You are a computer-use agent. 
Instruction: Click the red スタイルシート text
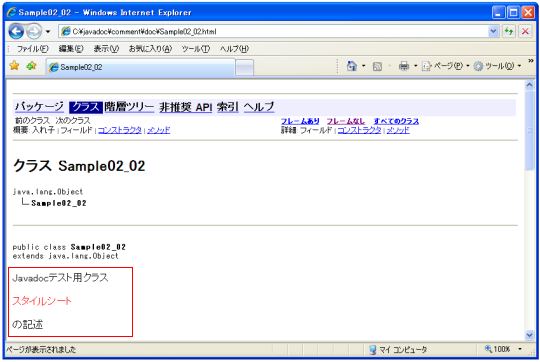[42, 301]
